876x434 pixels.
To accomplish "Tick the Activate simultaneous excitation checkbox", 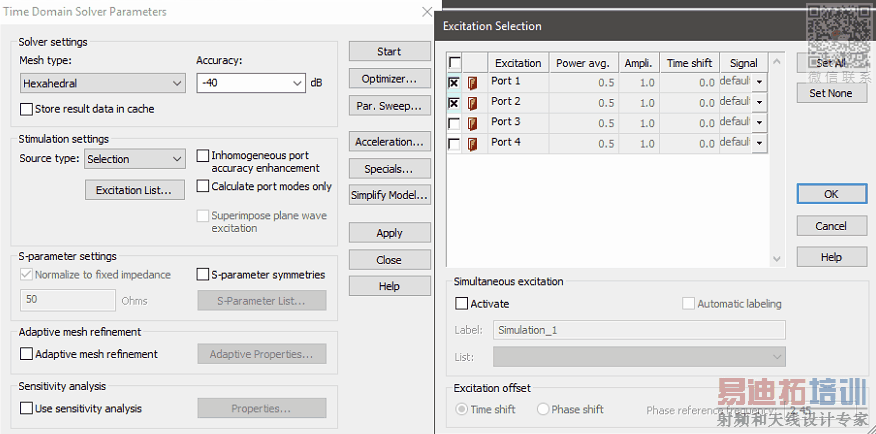I will (462, 304).
